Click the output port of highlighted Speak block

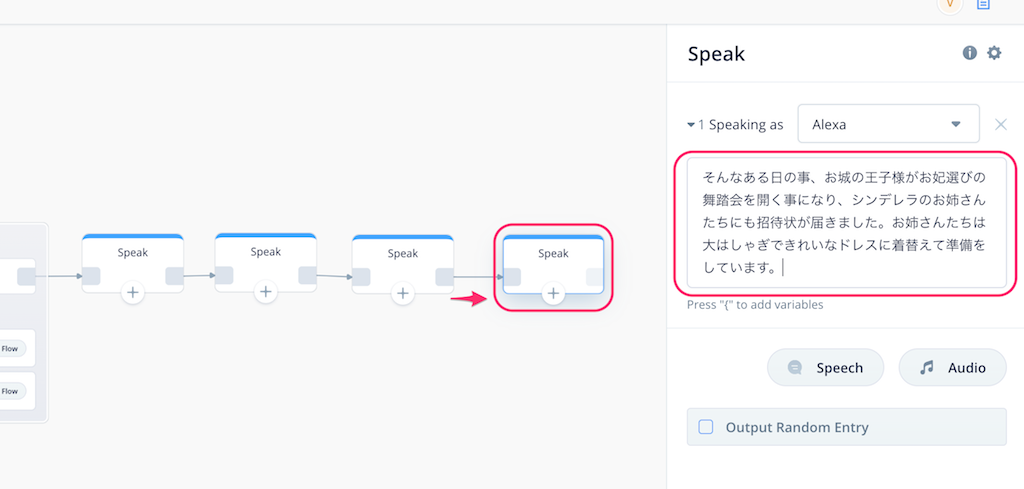[594, 277]
